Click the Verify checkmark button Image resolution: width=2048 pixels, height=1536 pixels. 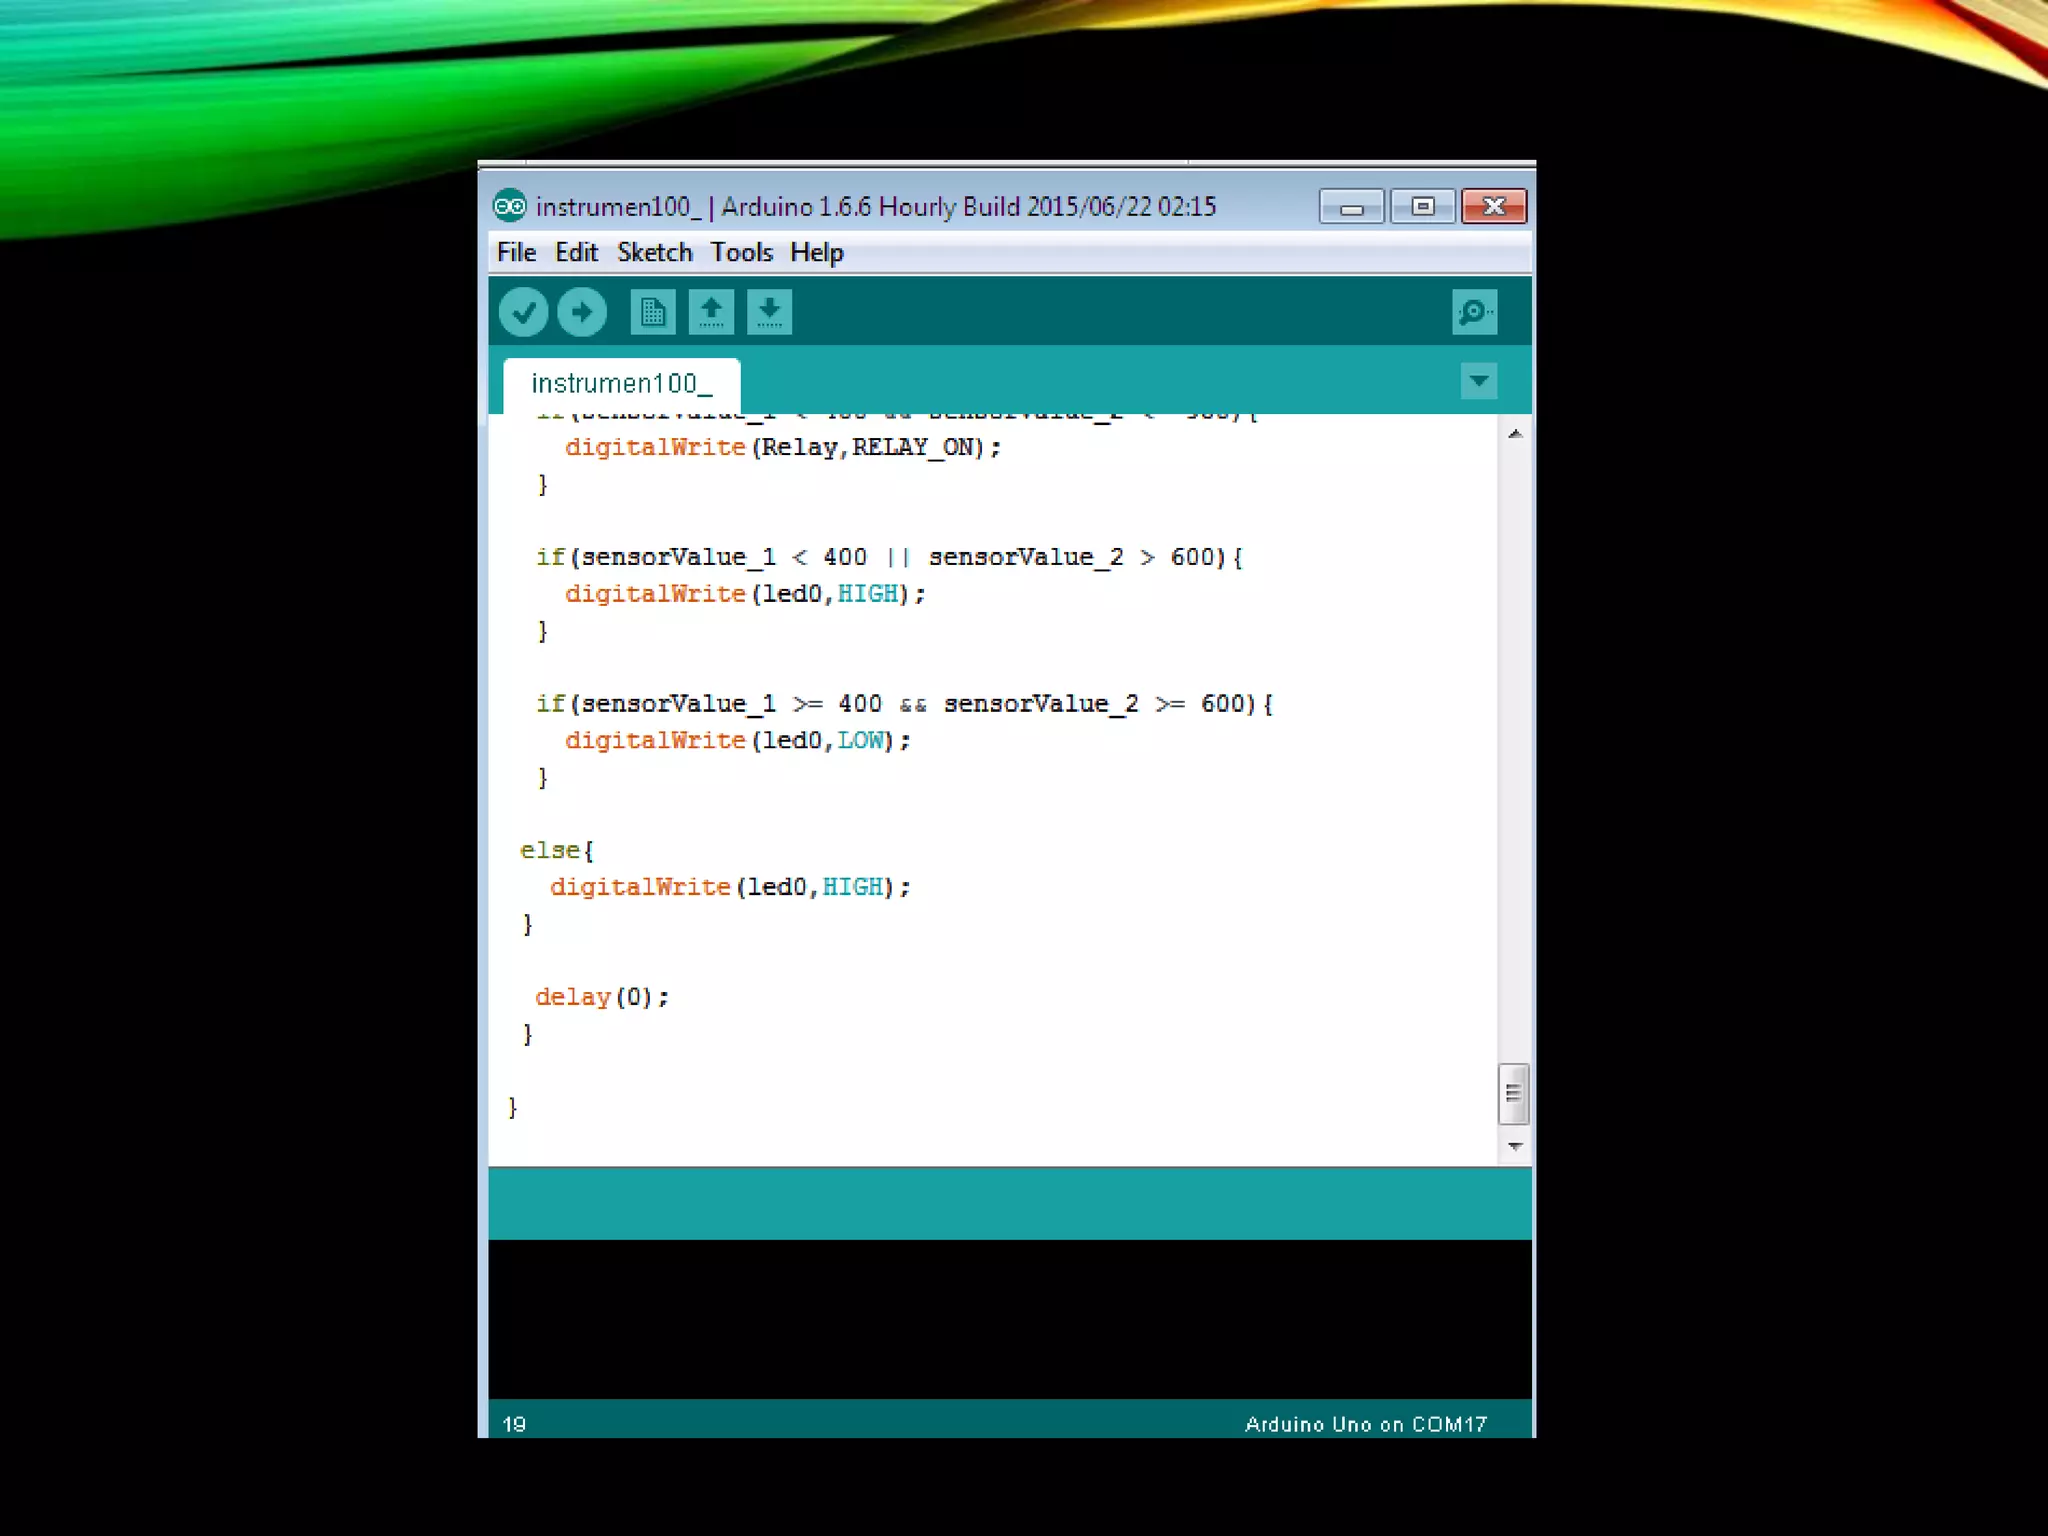coord(523,312)
